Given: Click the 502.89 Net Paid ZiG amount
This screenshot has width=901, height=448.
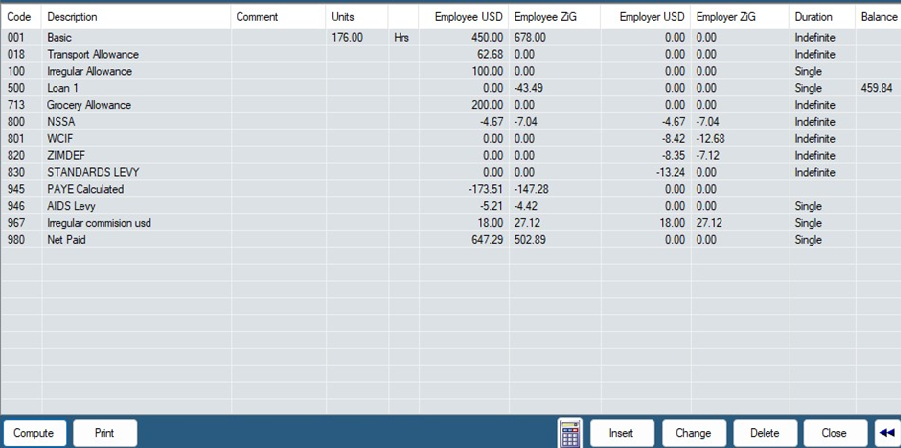Looking at the screenshot, I should pos(530,240).
